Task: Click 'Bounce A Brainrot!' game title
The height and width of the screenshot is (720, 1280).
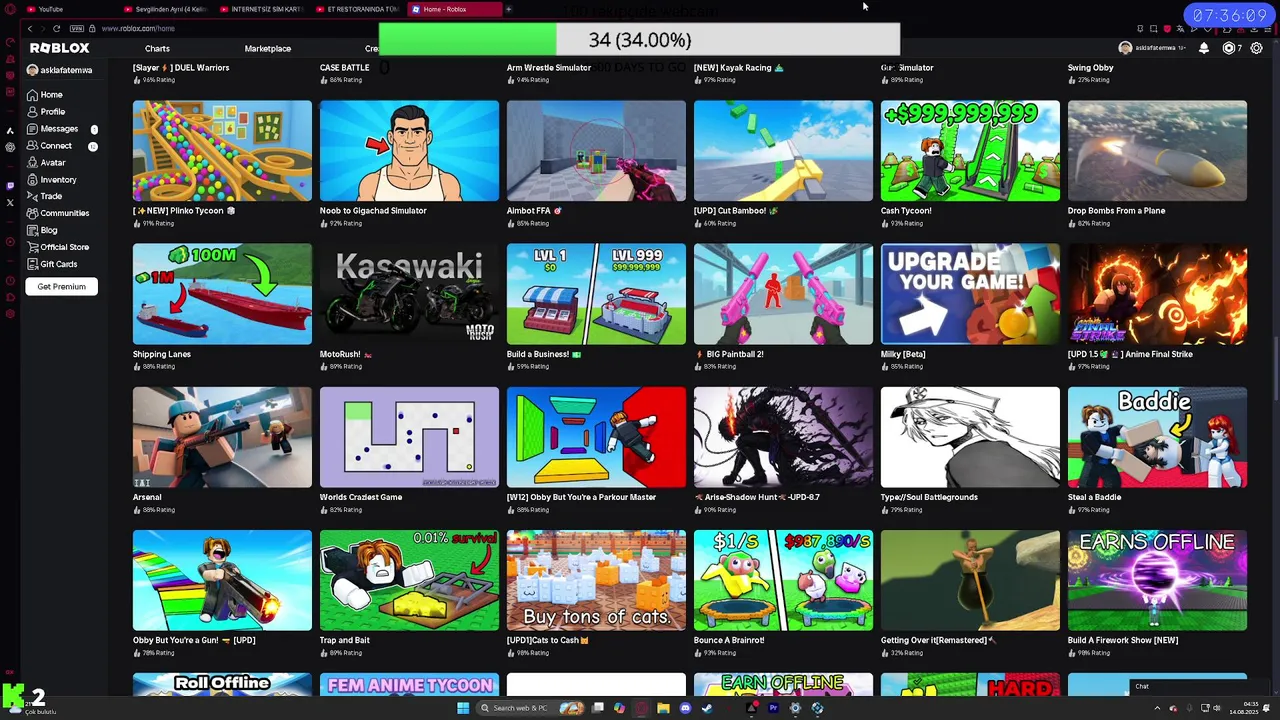Action: [729, 640]
